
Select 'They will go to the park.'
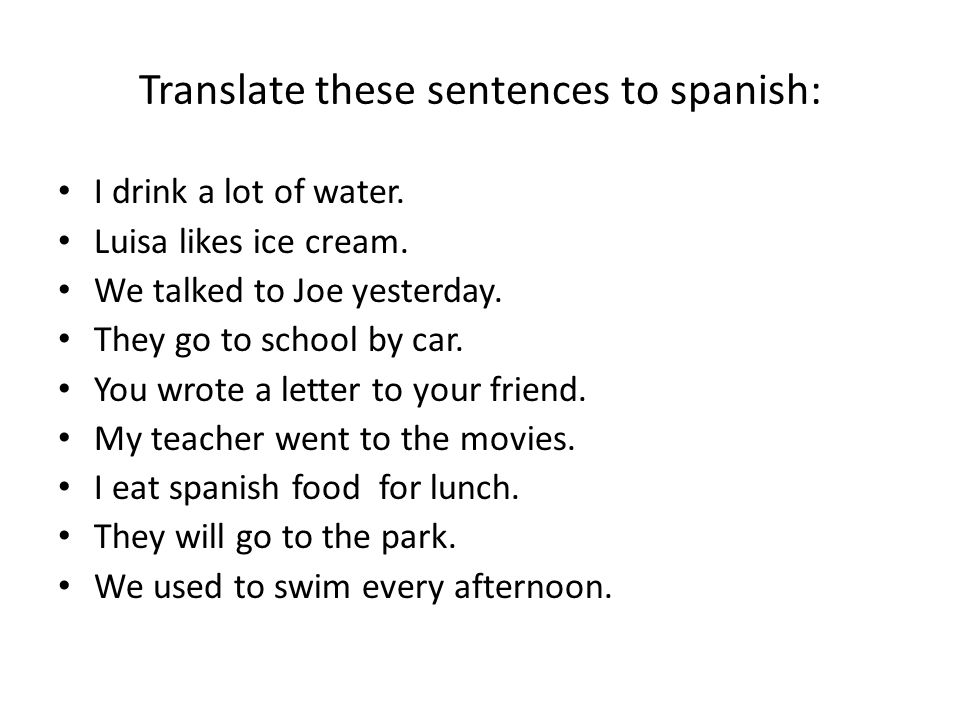pyautogui.click(x=276, y=538)
